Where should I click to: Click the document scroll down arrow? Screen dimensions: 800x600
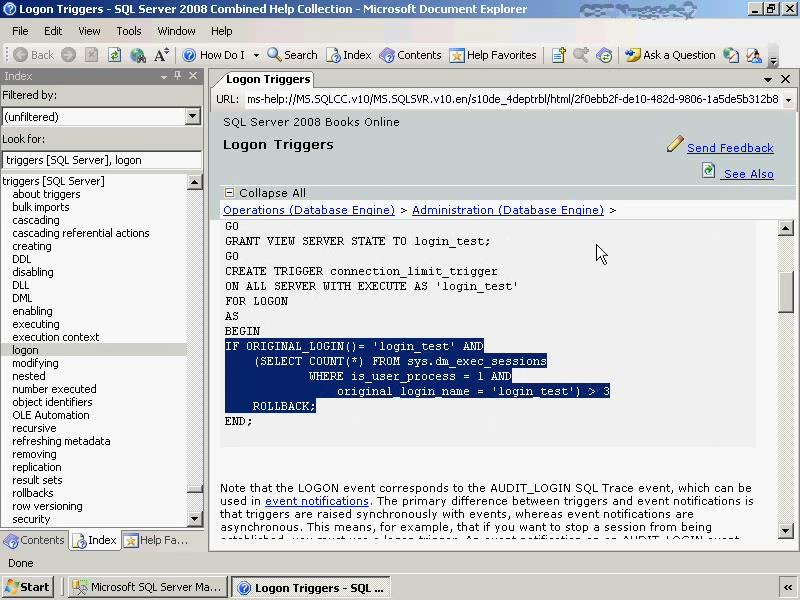pos(785,531)
